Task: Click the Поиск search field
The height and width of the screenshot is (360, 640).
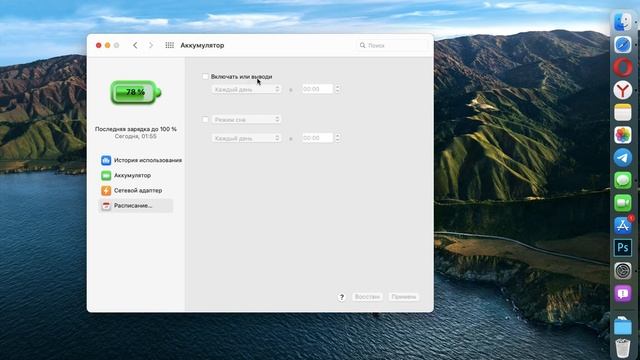Action: click(x=393, y=45)
